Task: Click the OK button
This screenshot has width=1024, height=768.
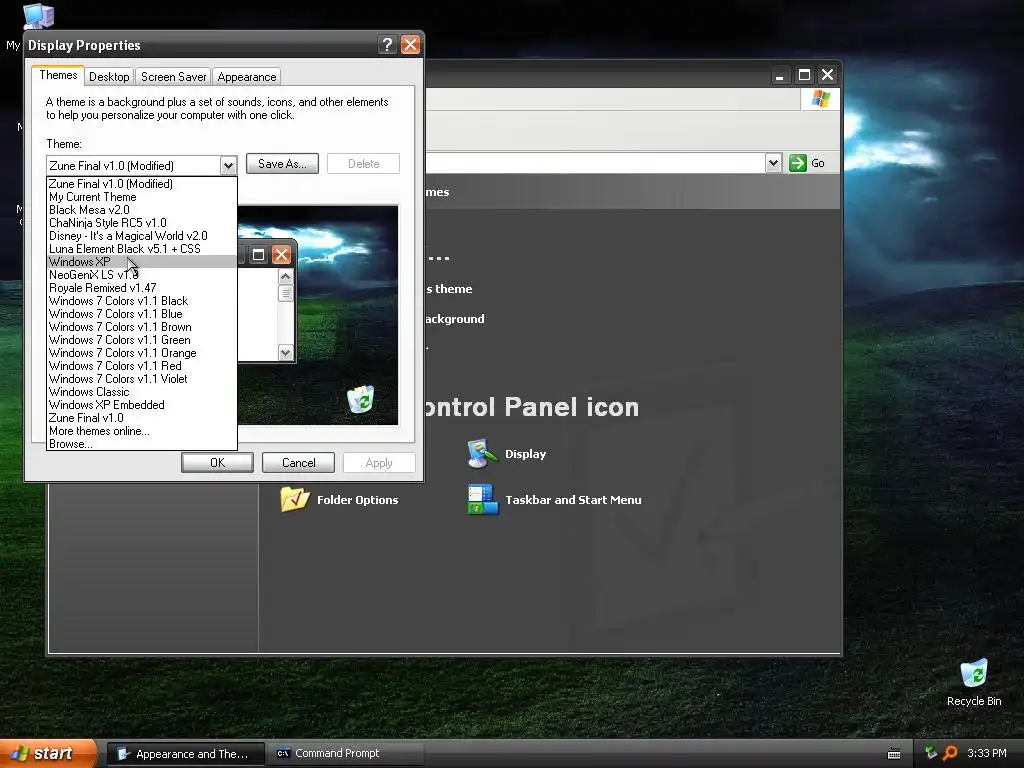Action: tap(217, 462)
